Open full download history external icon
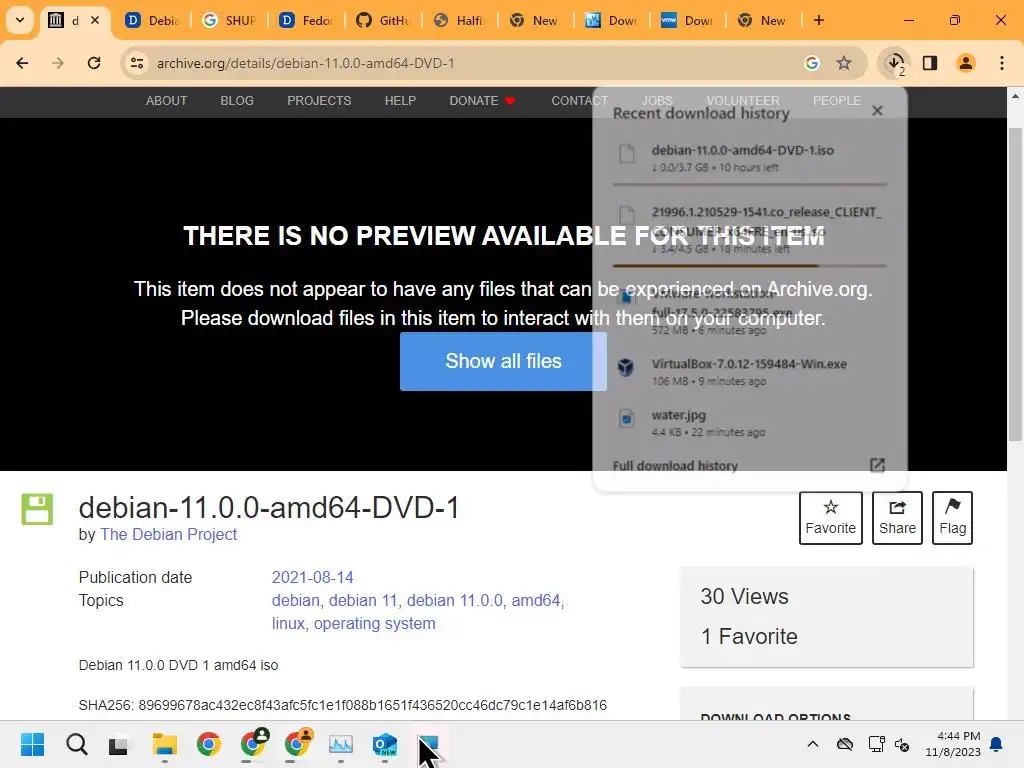Viewport: 1024px width, 768px height. coord(878,465)
